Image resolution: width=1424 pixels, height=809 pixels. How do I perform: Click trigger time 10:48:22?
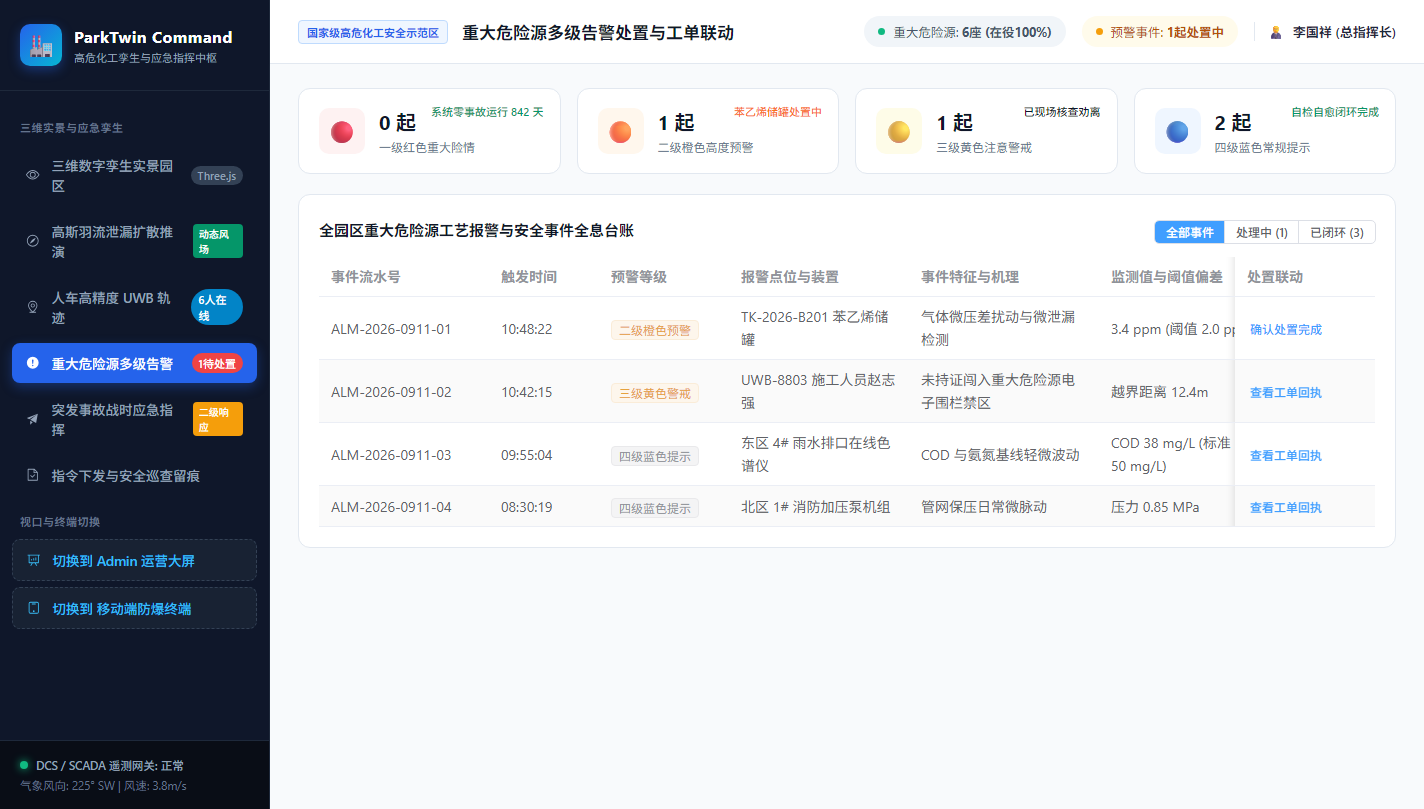pyautogui.click(x=527, y=329)
